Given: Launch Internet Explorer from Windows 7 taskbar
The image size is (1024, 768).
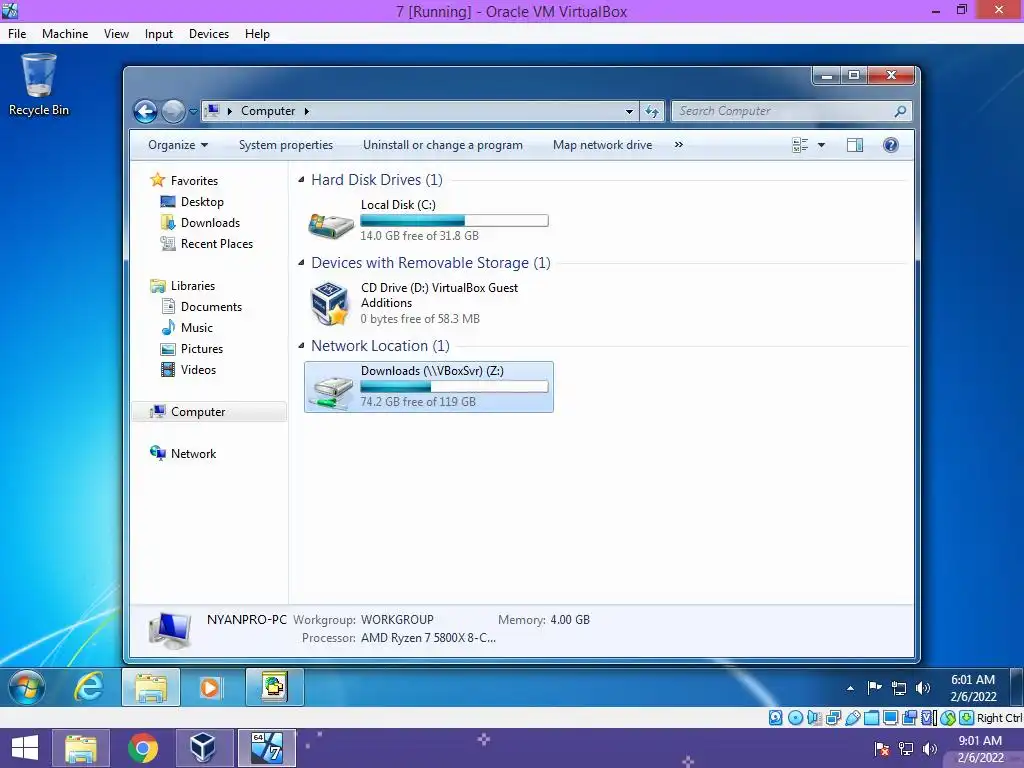Looking at the screenshot, I should click(x=88, y=687).
